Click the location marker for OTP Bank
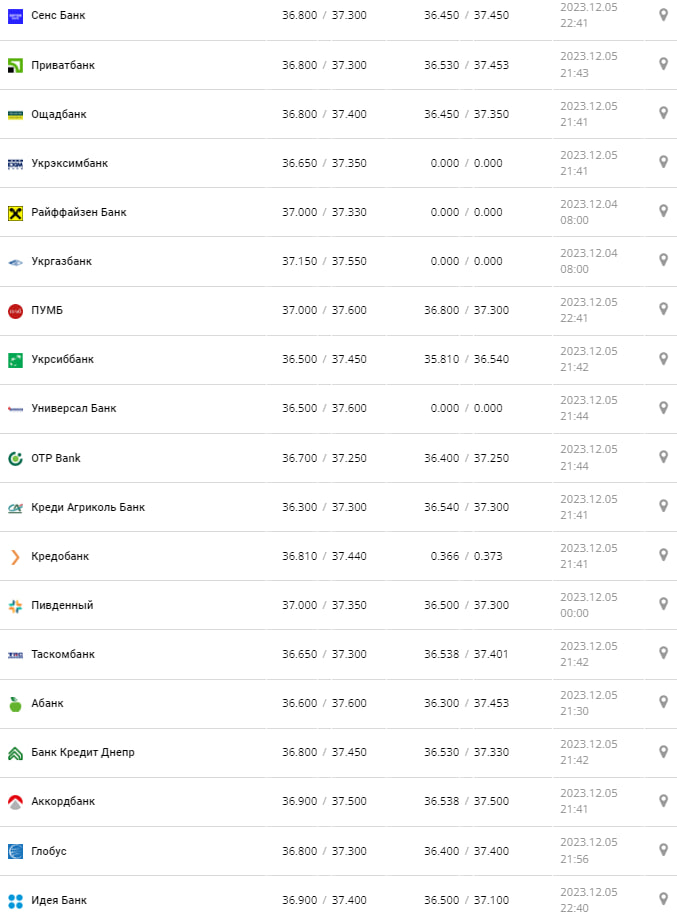 [663, 457]
